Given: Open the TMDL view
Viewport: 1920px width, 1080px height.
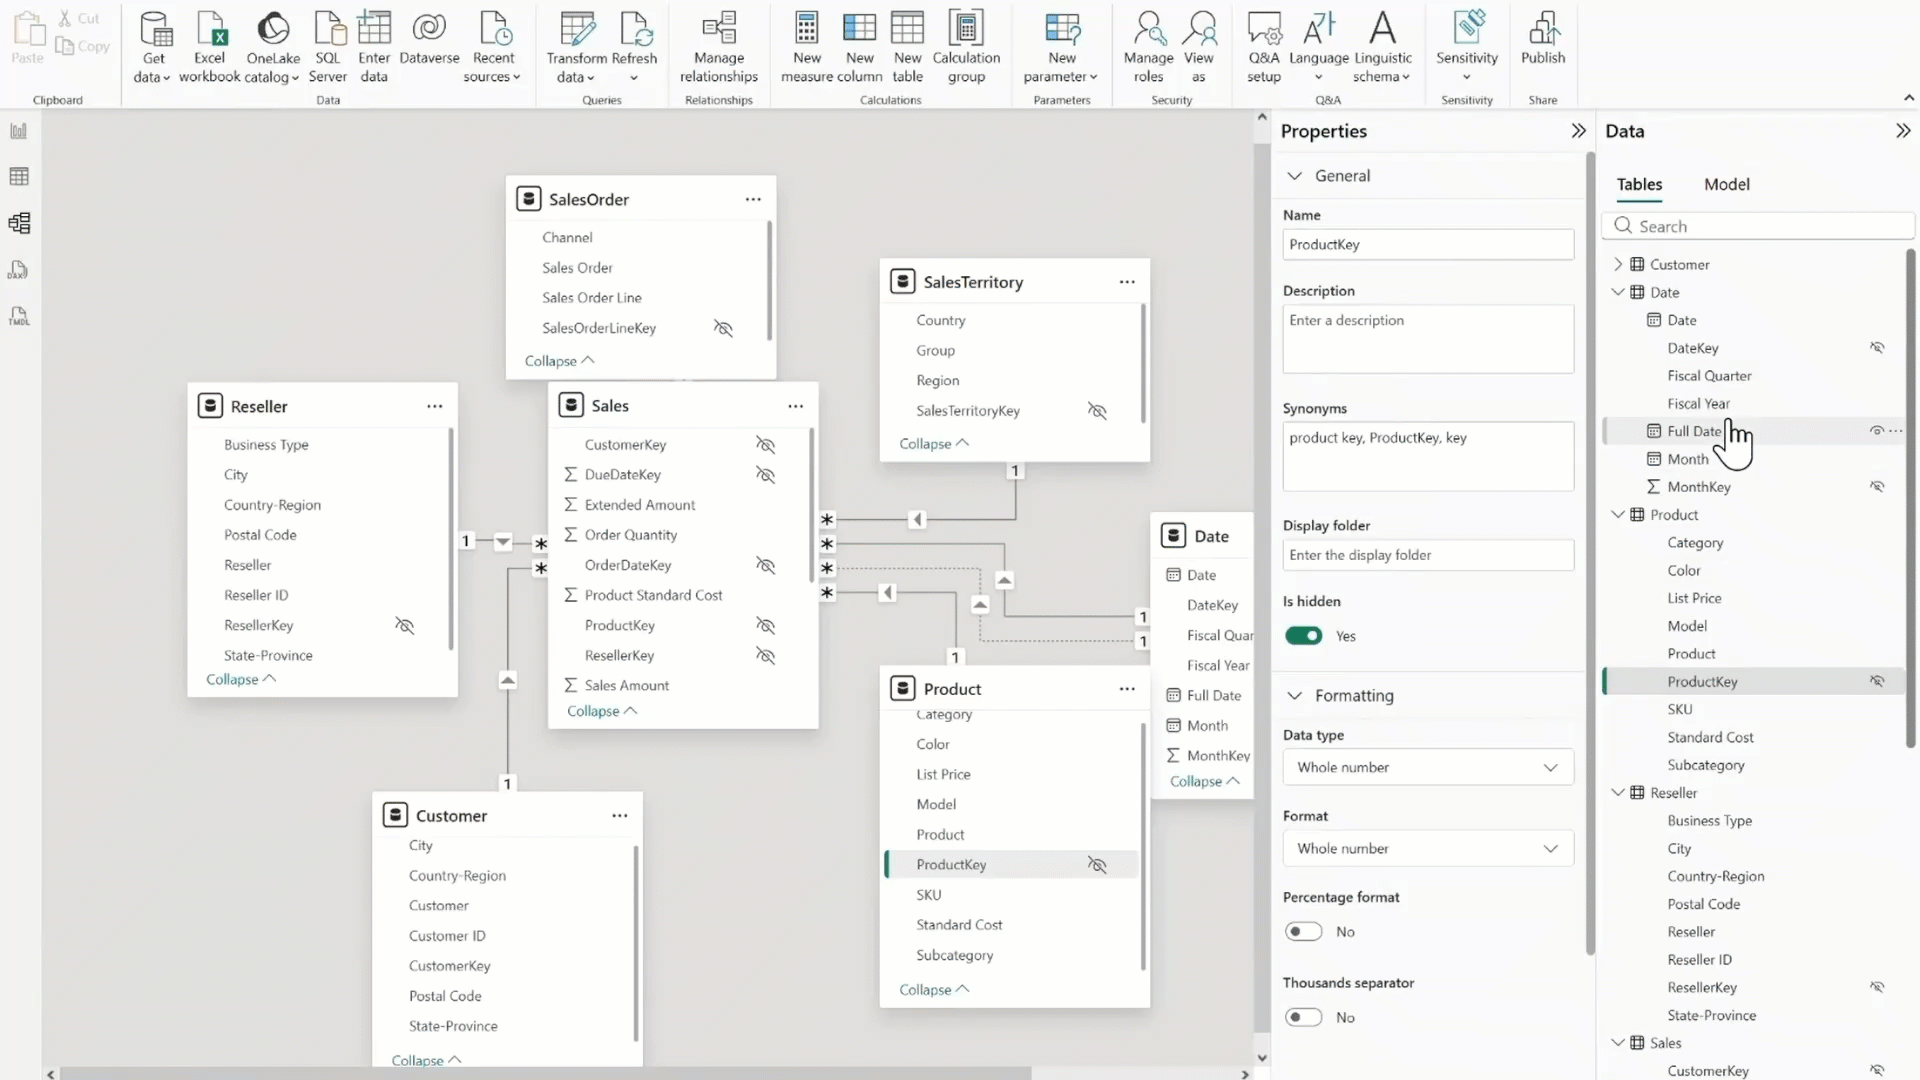Looking at the screenshot, I should (x=18, y=316).
